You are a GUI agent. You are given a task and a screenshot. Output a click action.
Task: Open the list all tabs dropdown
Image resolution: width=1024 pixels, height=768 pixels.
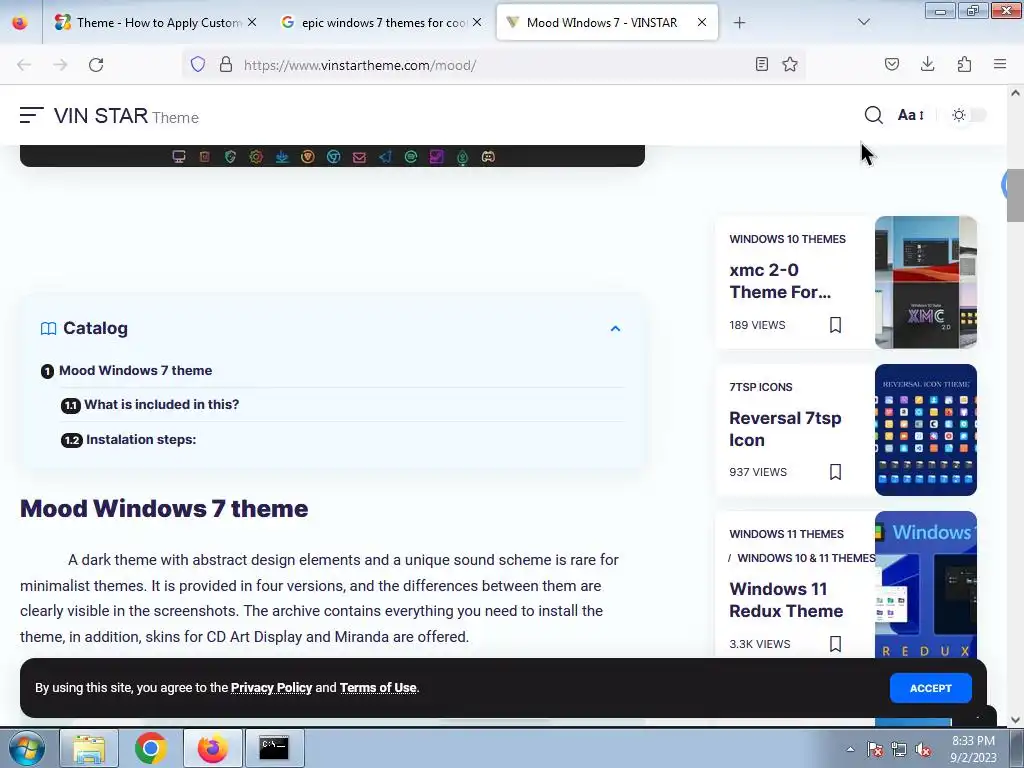click(x=863, y=22)
